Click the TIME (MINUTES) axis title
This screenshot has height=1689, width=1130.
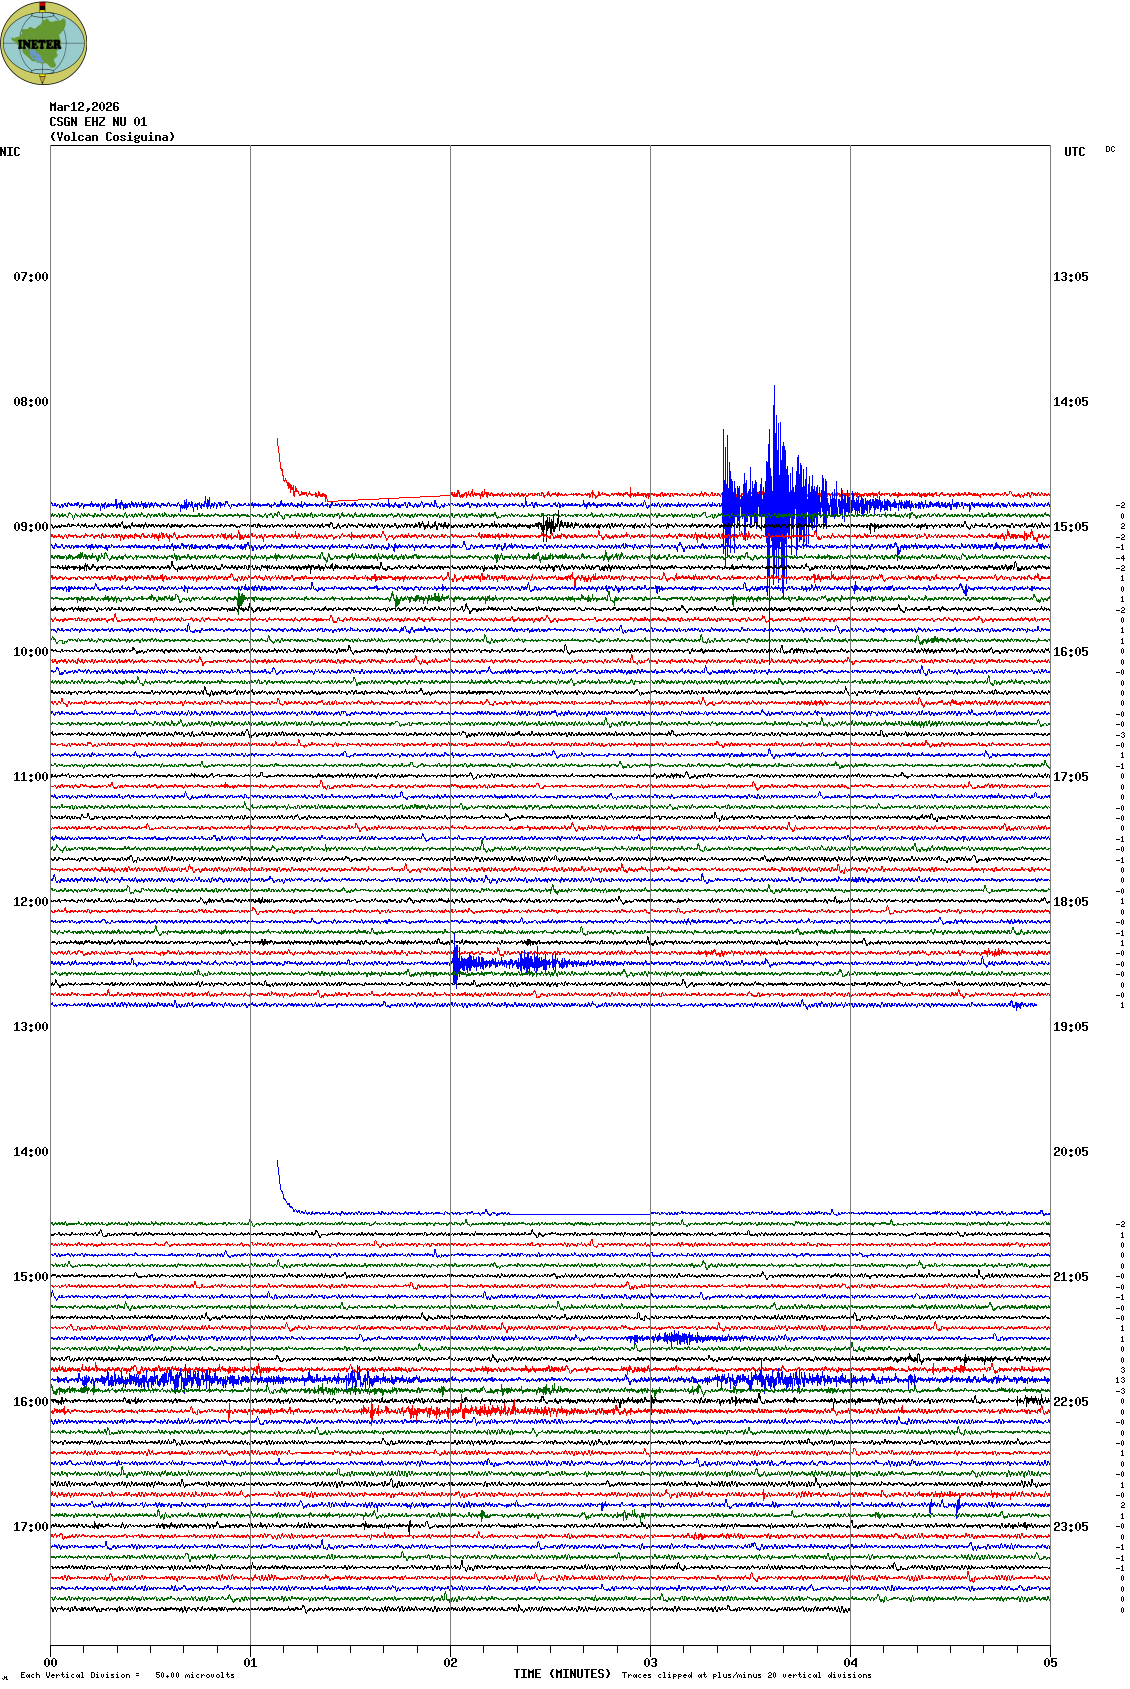(562, 1674)
